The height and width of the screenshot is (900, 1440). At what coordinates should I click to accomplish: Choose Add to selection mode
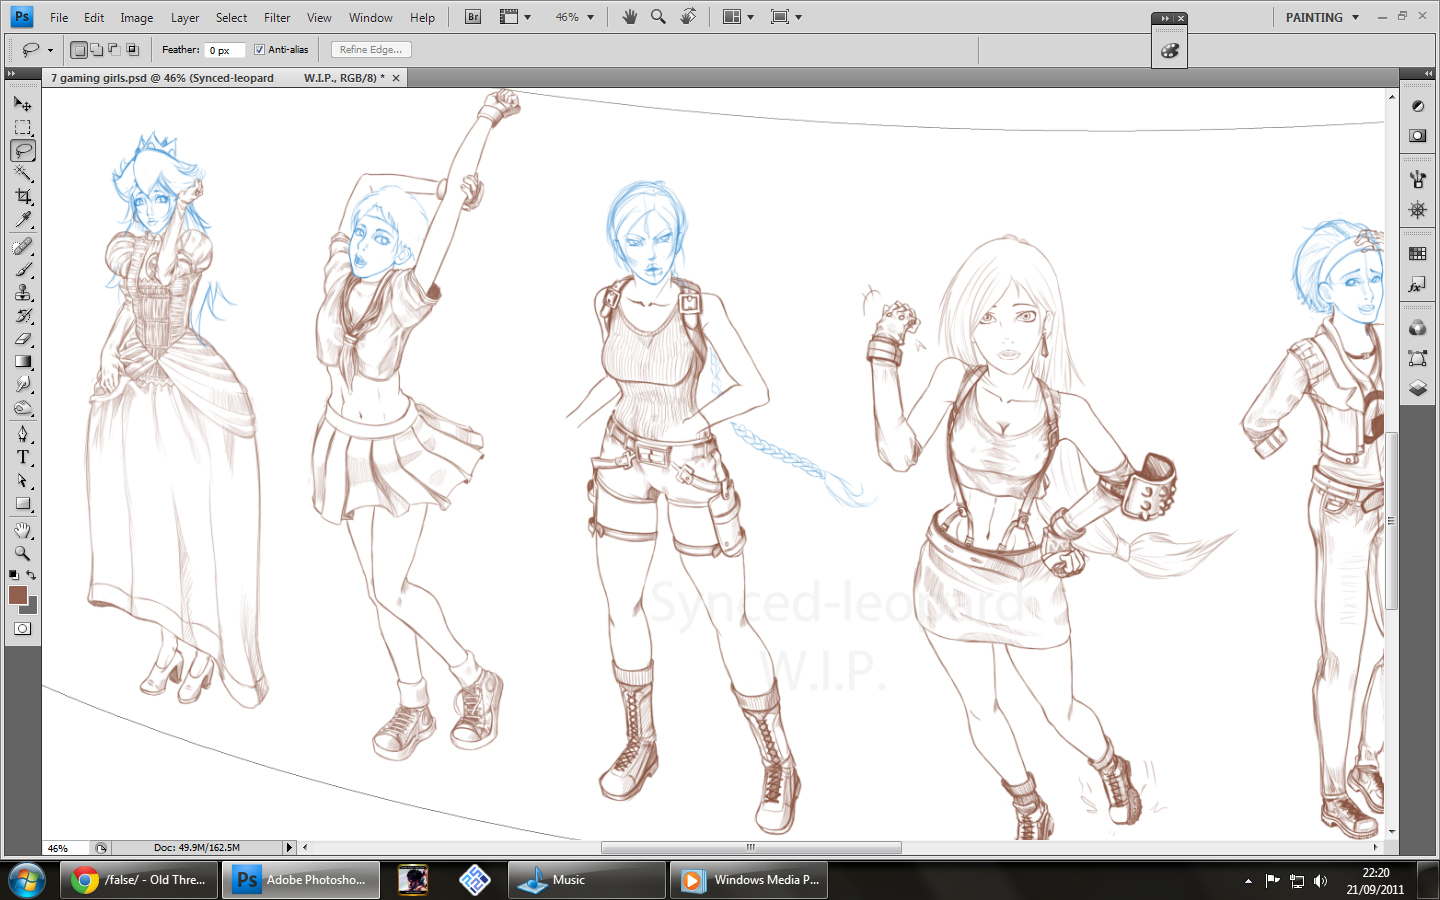pyautogui.click(x=96, y=49)
